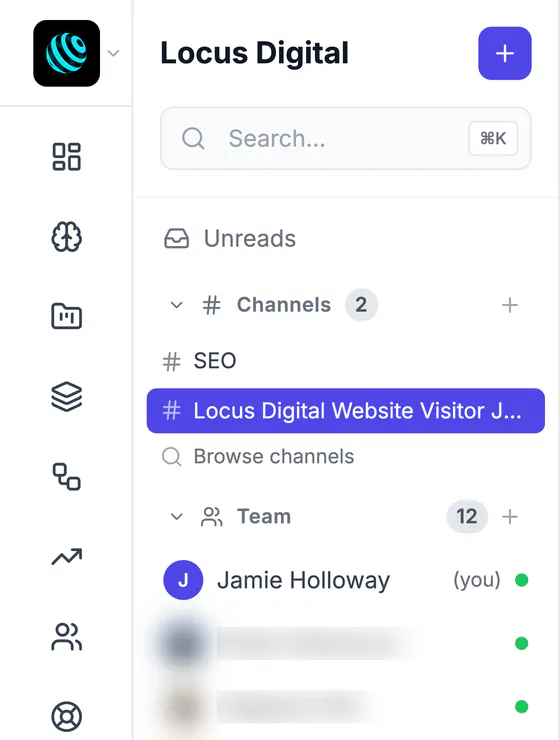Click the Channels count badge 2
Screen dimensions: 560x740
coord(361,305)
